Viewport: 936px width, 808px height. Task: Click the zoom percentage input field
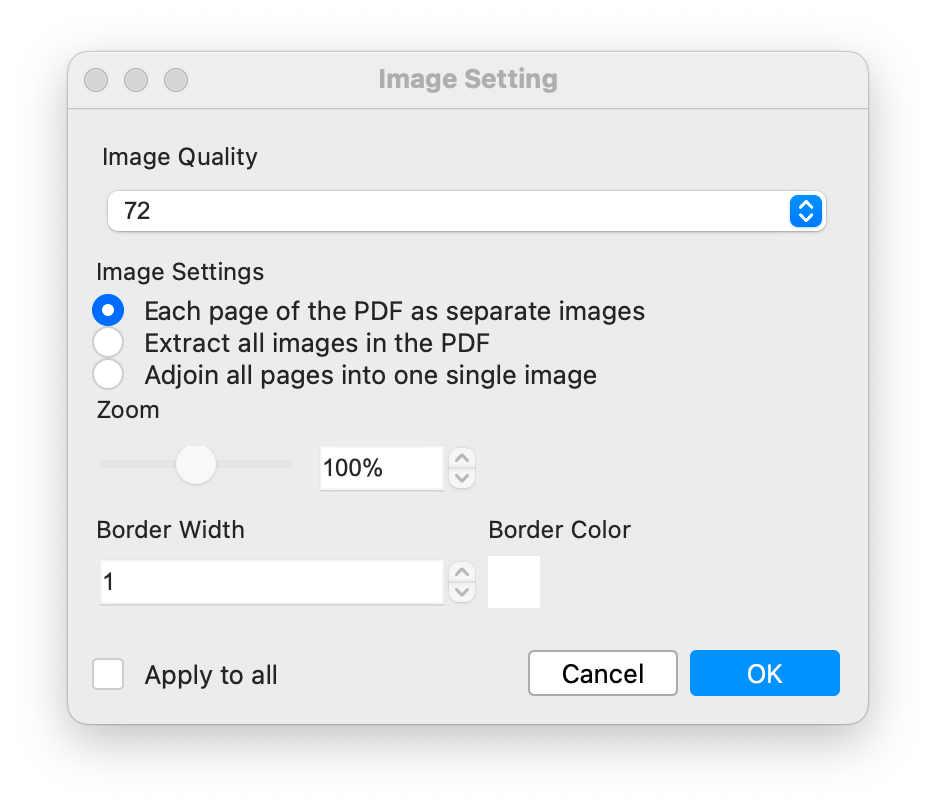(380, 467)
